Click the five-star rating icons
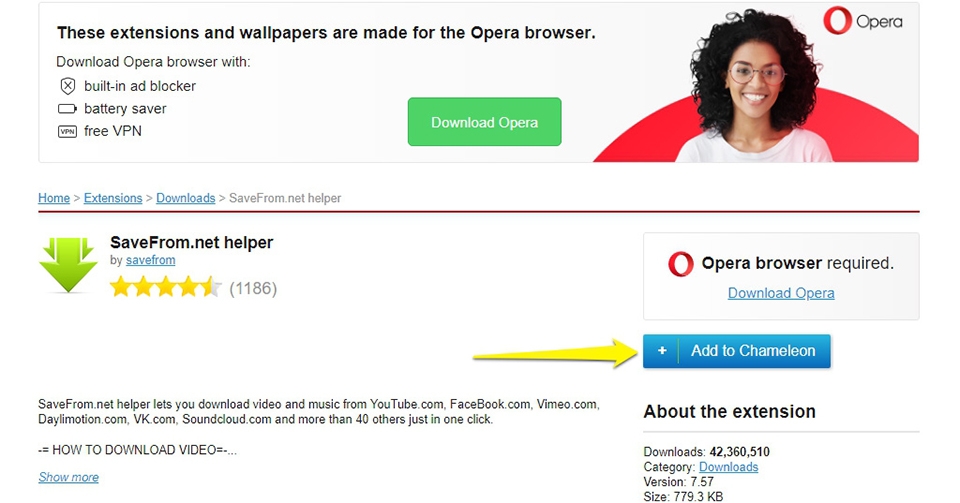960x503 pixels. [166, 287]
